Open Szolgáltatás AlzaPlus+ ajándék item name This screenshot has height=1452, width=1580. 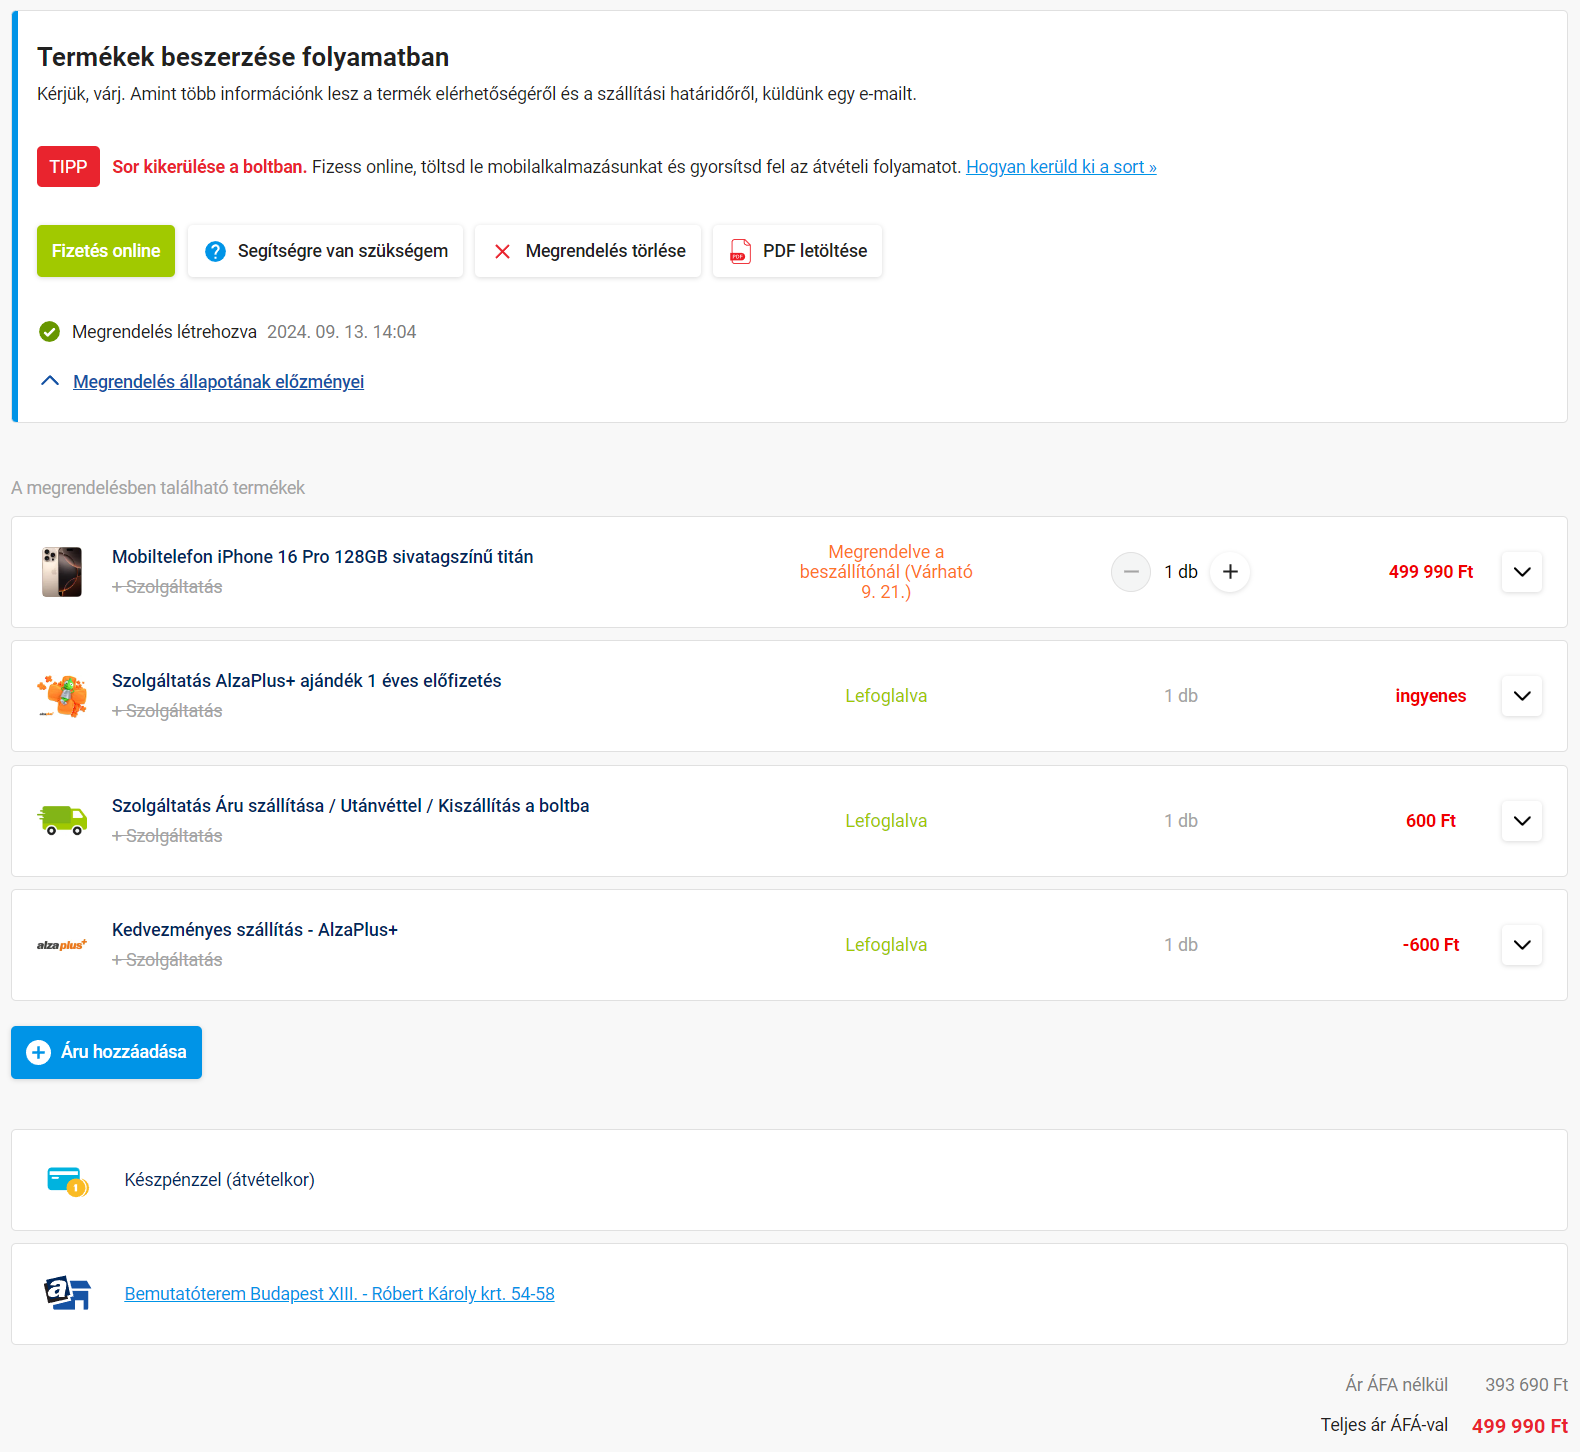click(x=307, y=681)
